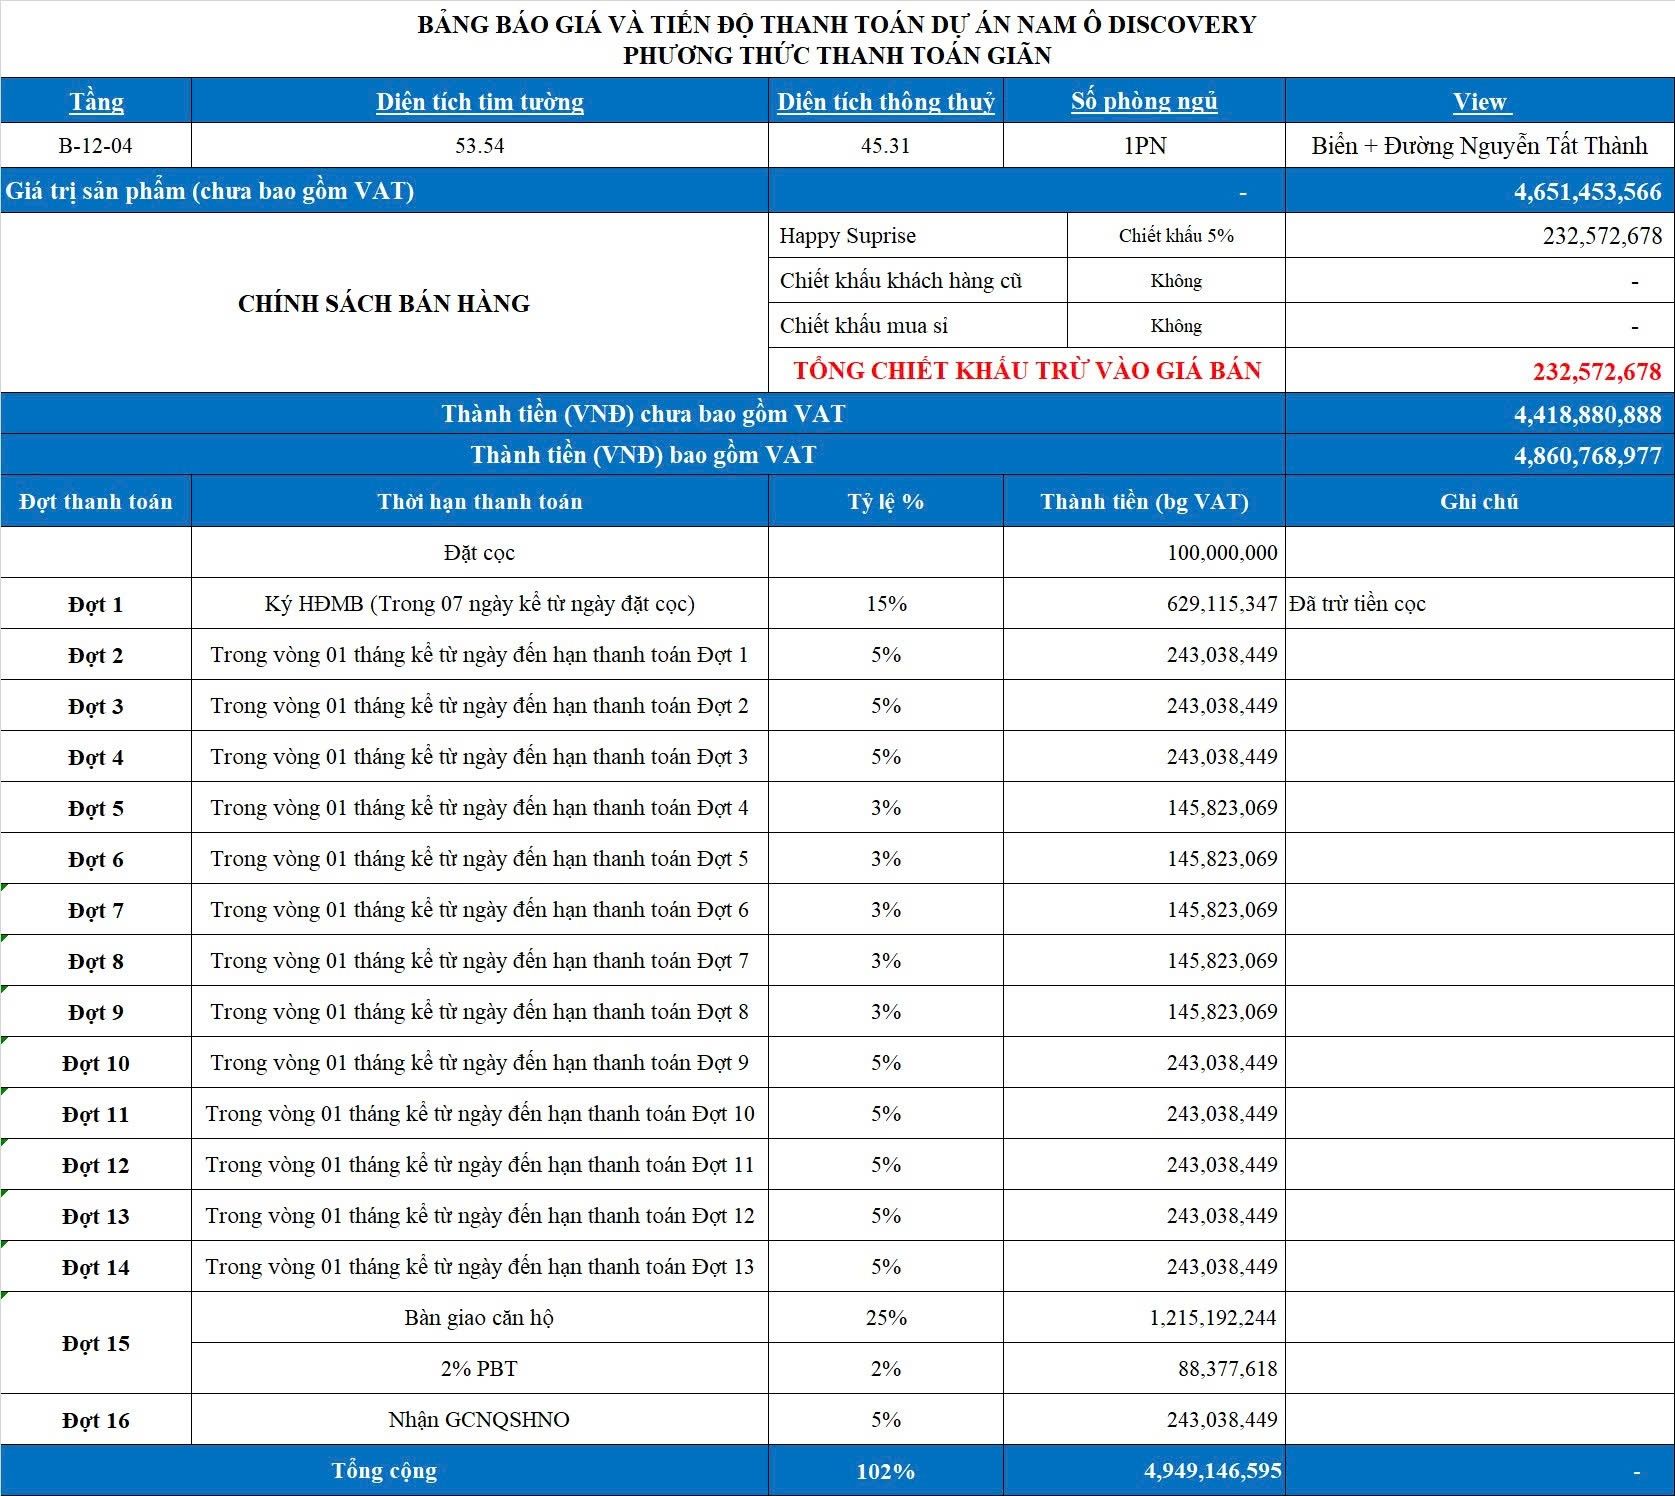Image resolution: width=1675 pixels, height=1496 pixels.
Task: Select amount 4,860,768,977
Action: pos(1480,455)
